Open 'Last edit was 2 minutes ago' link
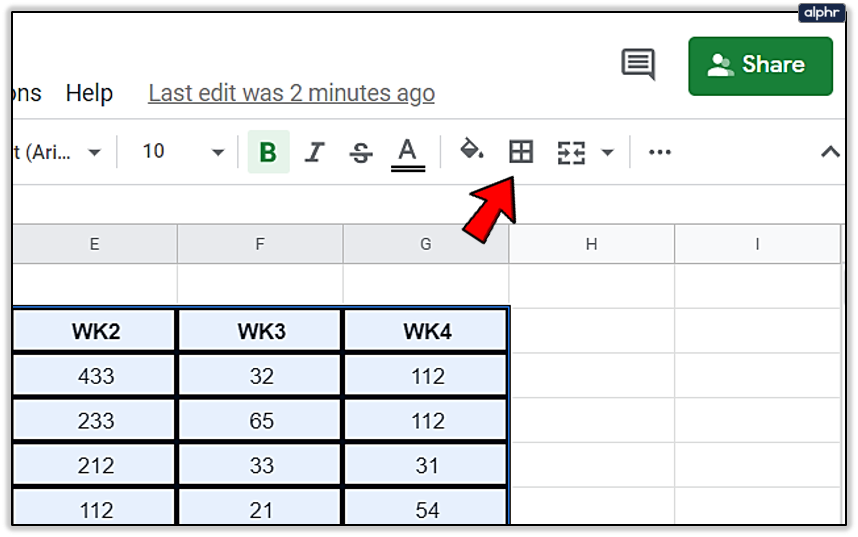Image resolution: width=858 pixels, height=537 pixels. tap(291, 94)
